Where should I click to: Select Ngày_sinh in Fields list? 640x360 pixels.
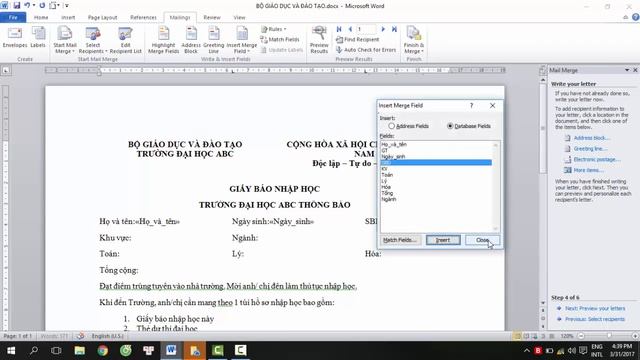[436, 157]
